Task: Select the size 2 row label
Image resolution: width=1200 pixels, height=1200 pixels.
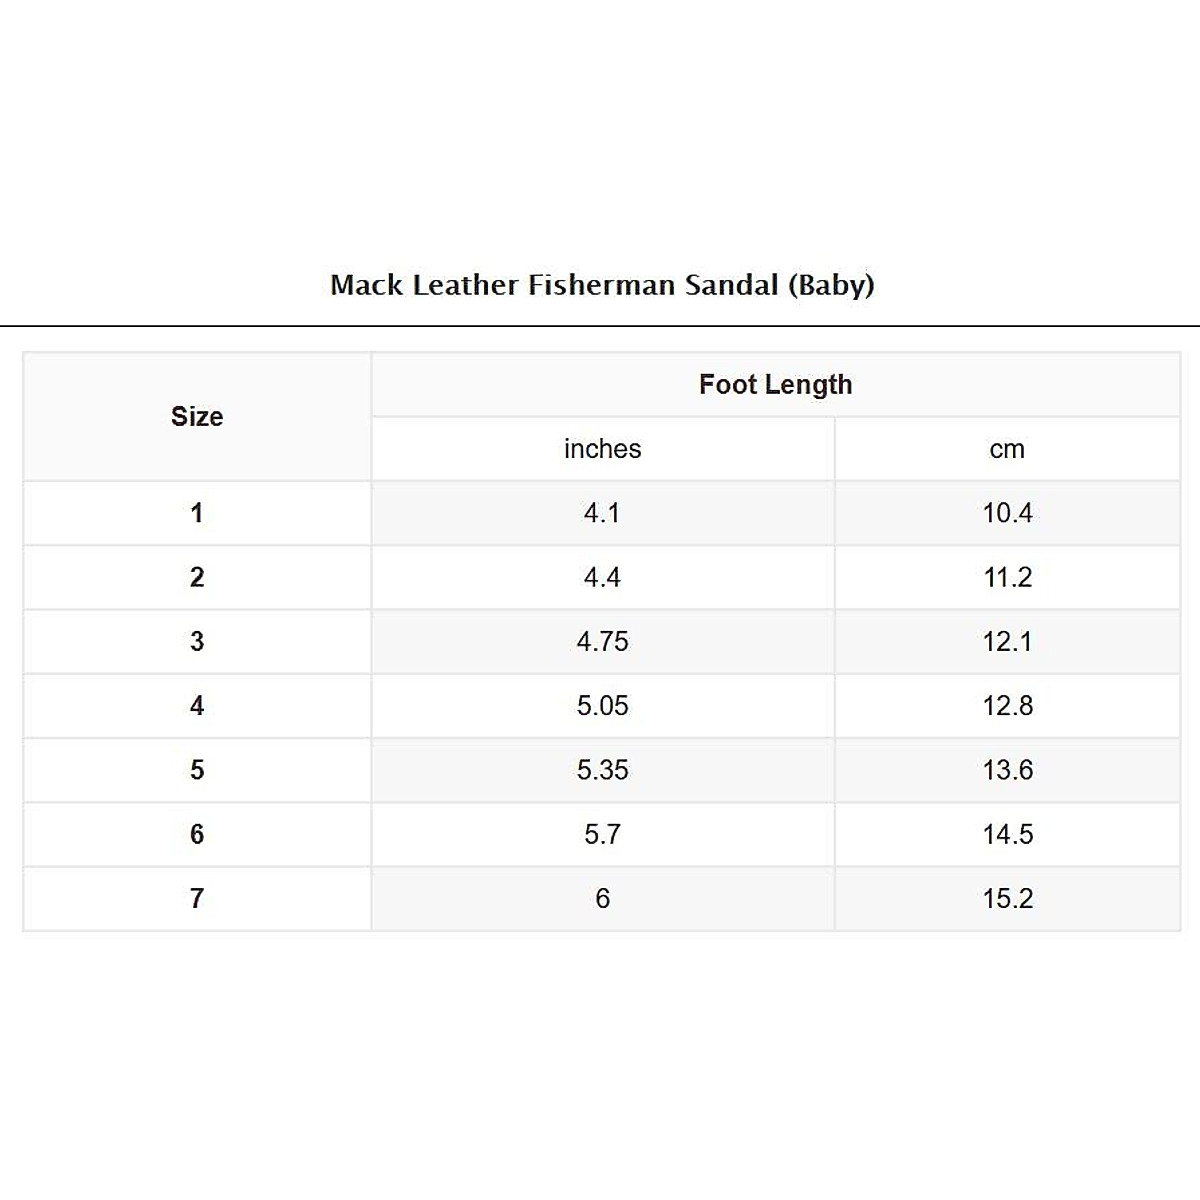Action: [197, 577]
